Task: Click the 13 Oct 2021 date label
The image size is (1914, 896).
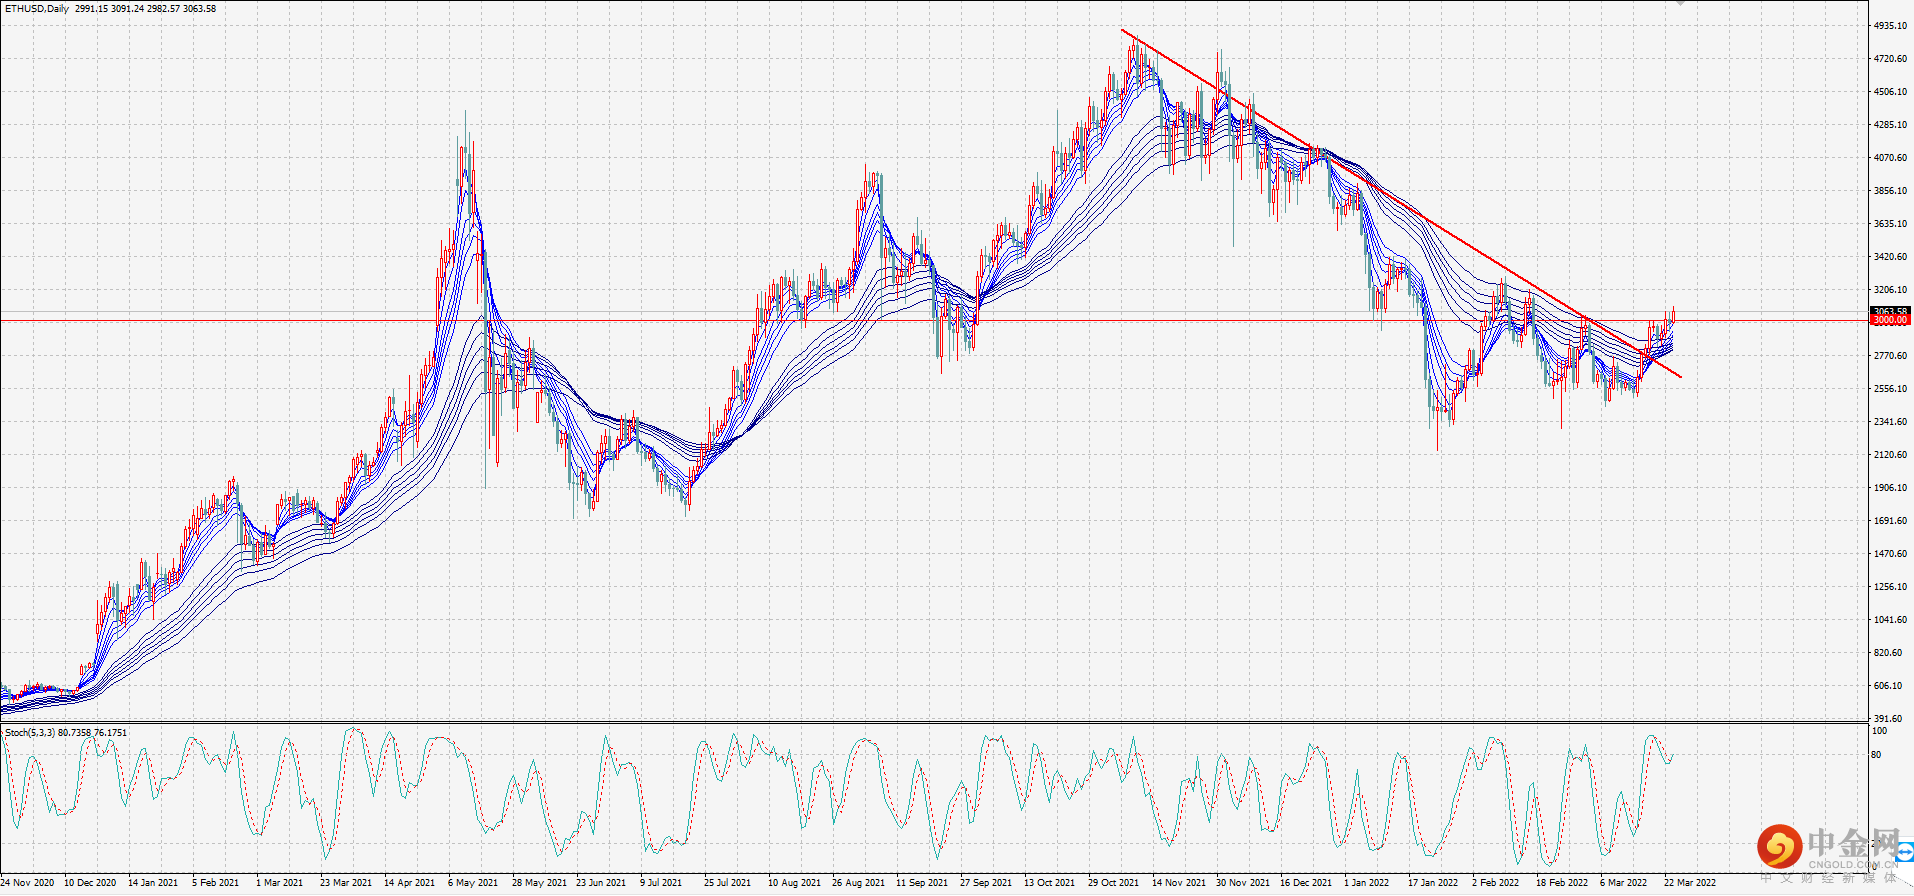Action: tap(1049, 883)
